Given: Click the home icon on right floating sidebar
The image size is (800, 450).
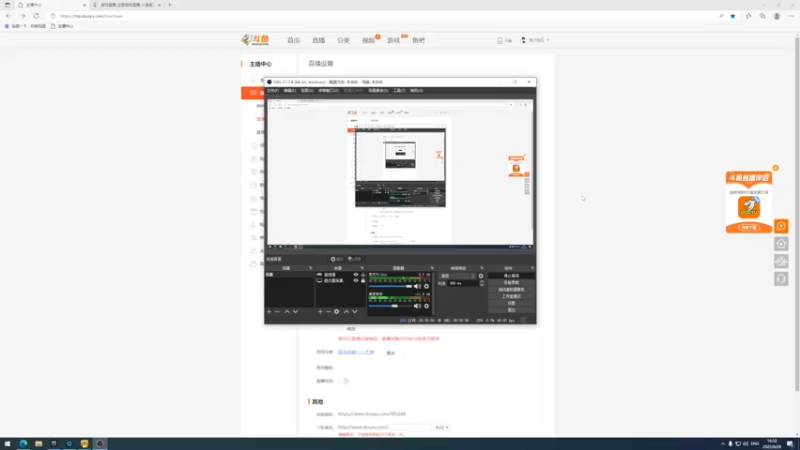Looking at the screenshot, I should (x=781, y=244).
